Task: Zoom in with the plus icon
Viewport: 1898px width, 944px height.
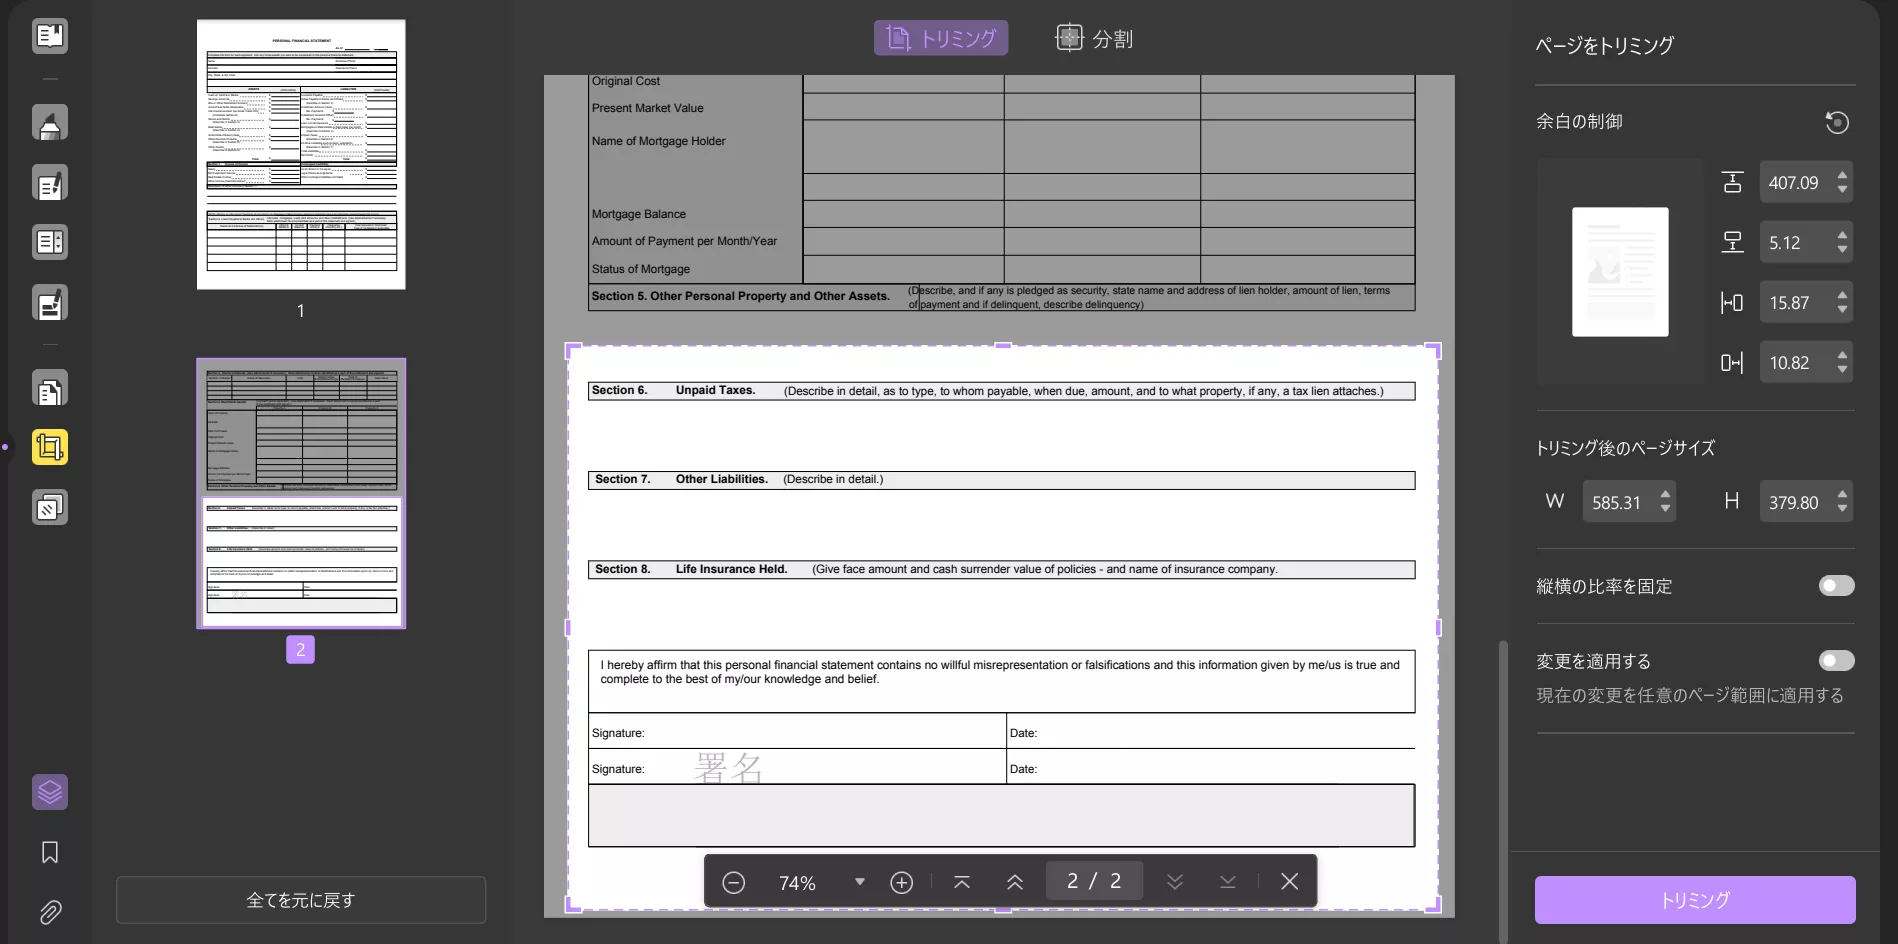Action: (901, 882)
